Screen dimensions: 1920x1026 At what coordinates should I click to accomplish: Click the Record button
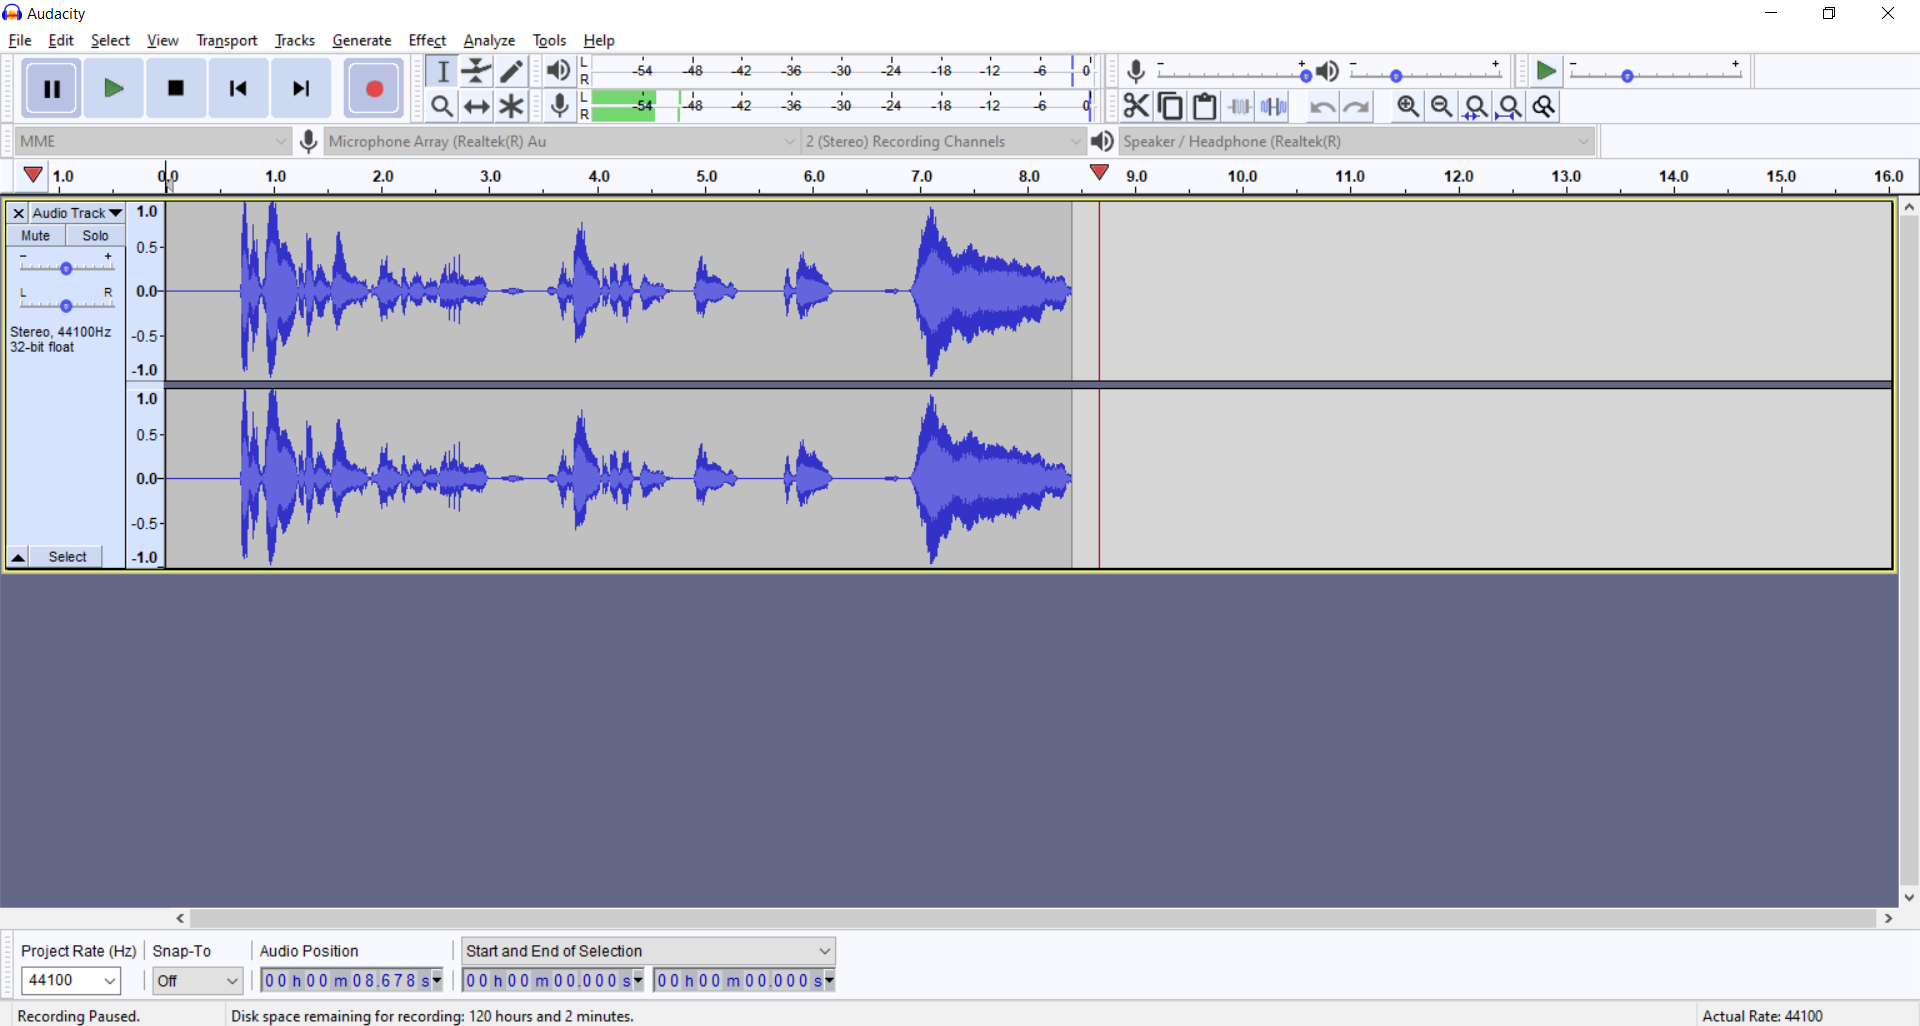(x=373, y=88)
